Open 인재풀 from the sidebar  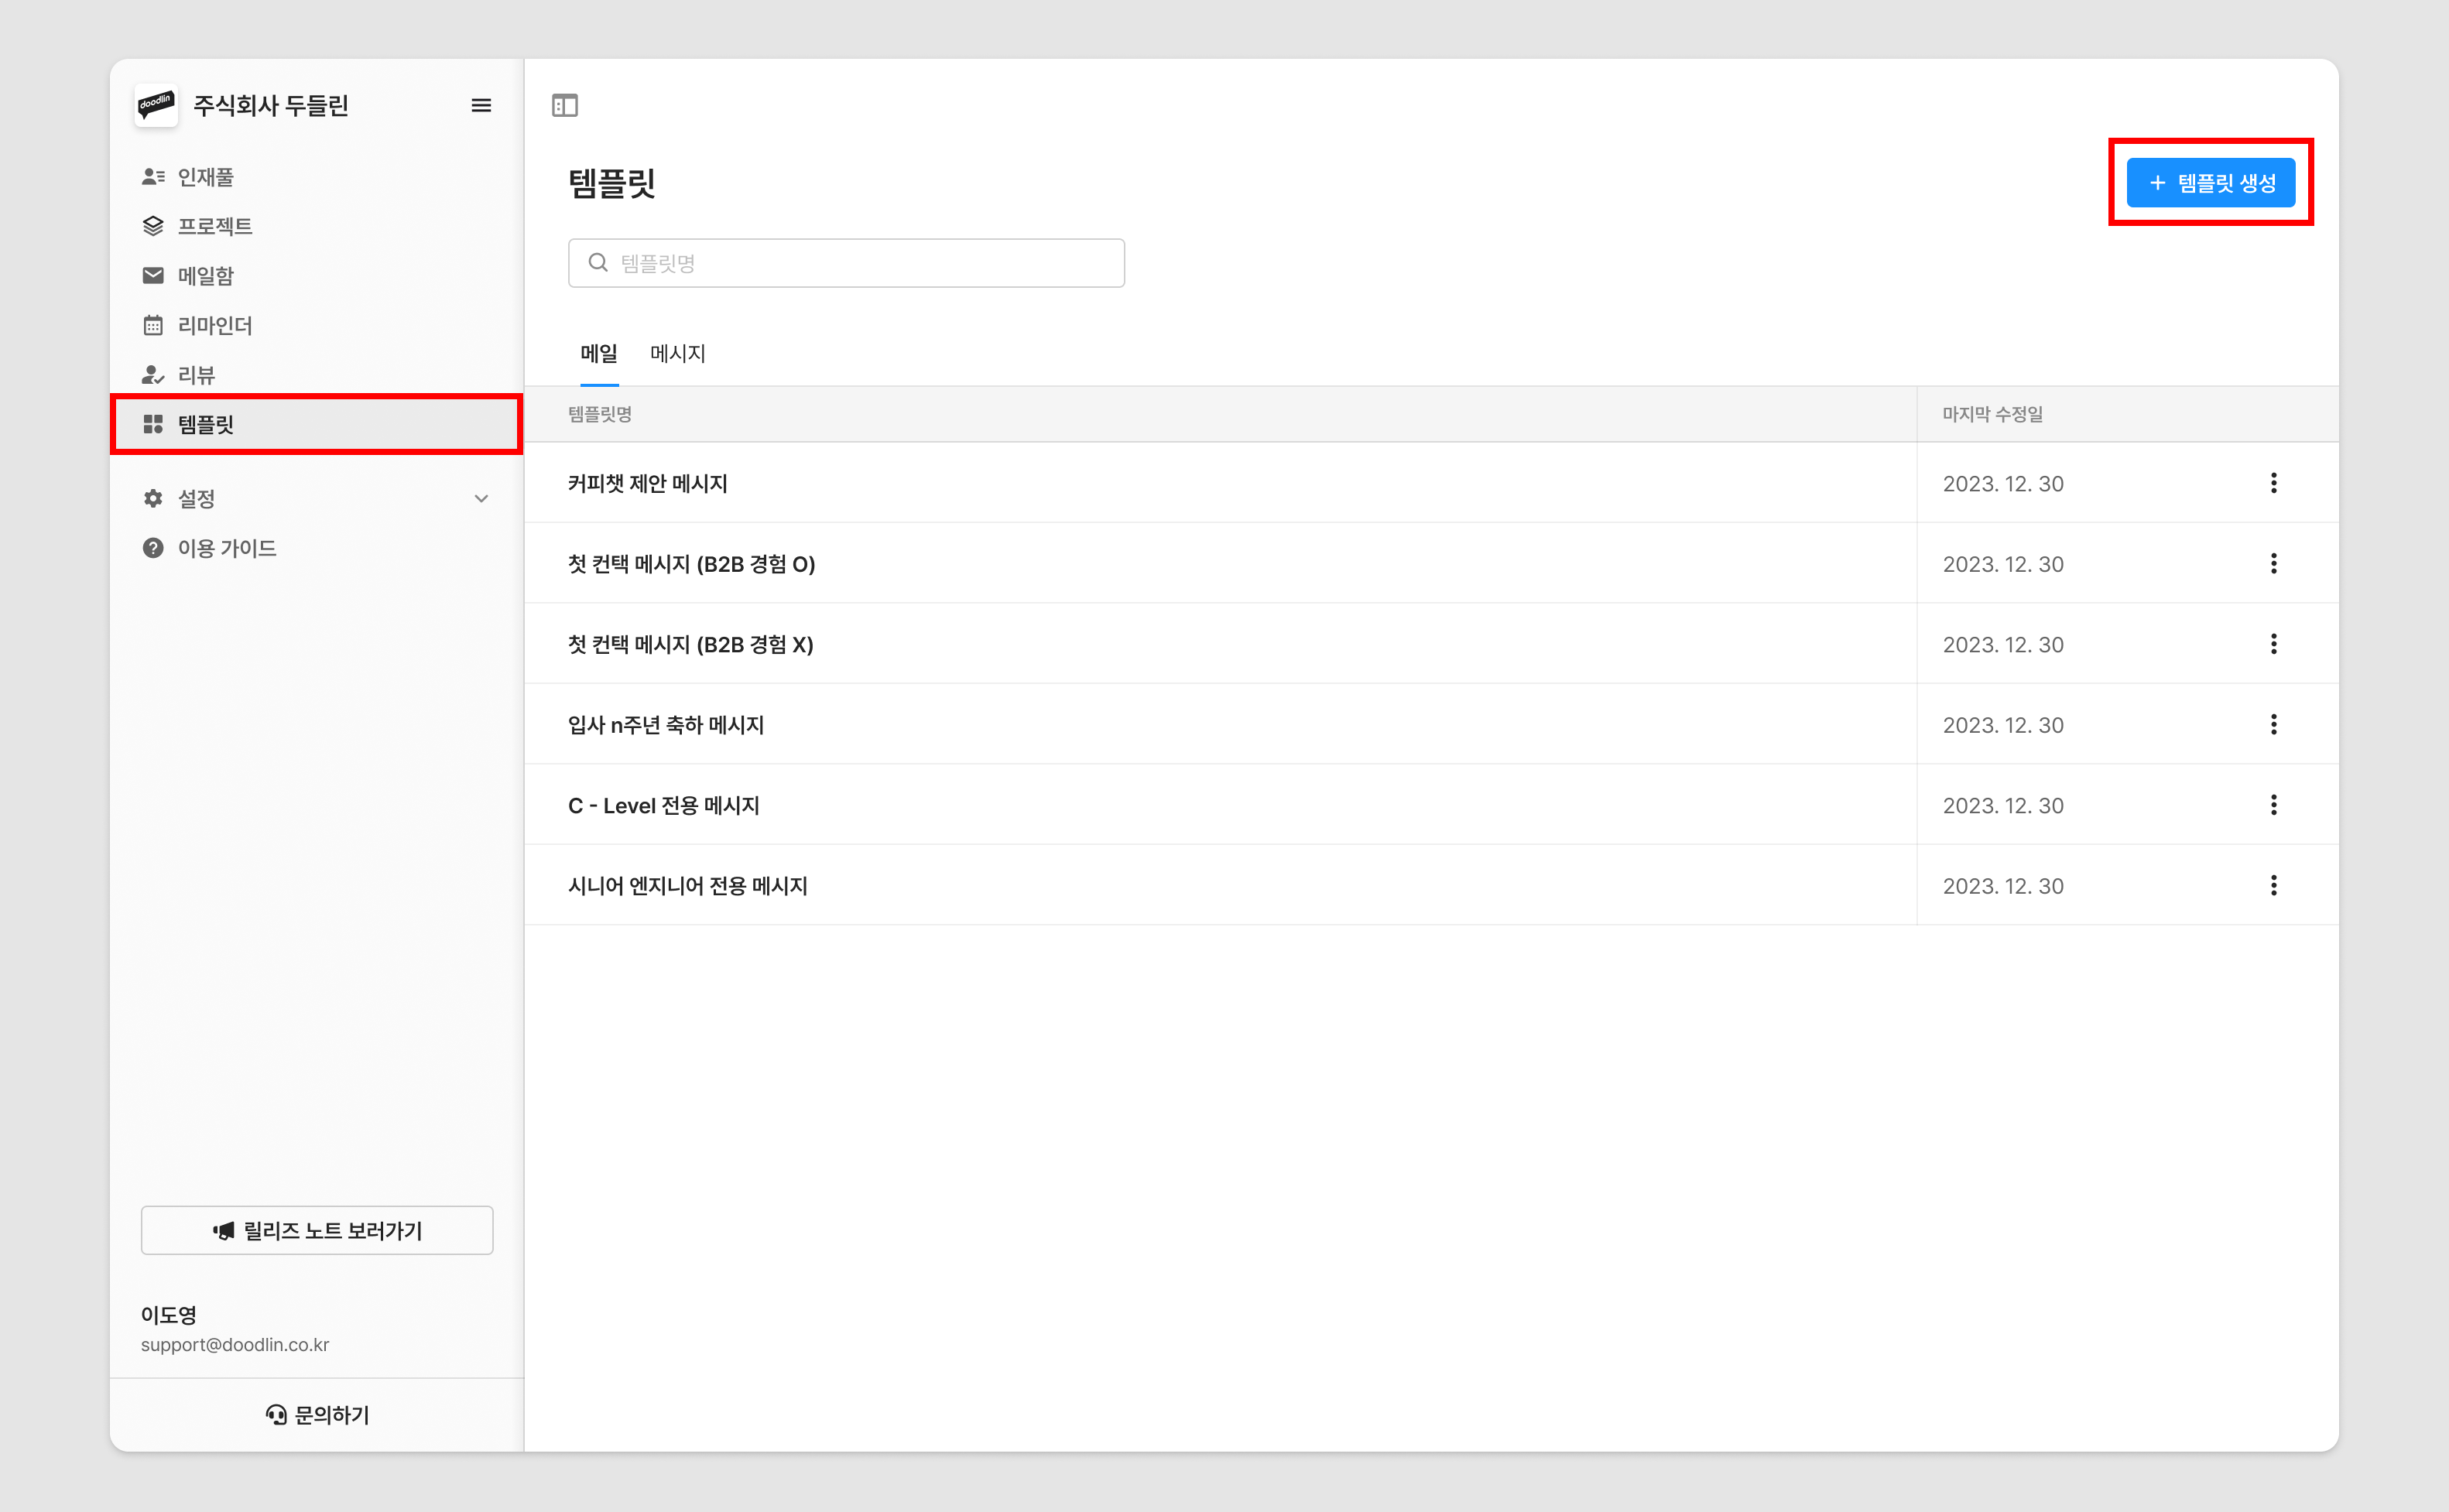(x=205, y=177)
